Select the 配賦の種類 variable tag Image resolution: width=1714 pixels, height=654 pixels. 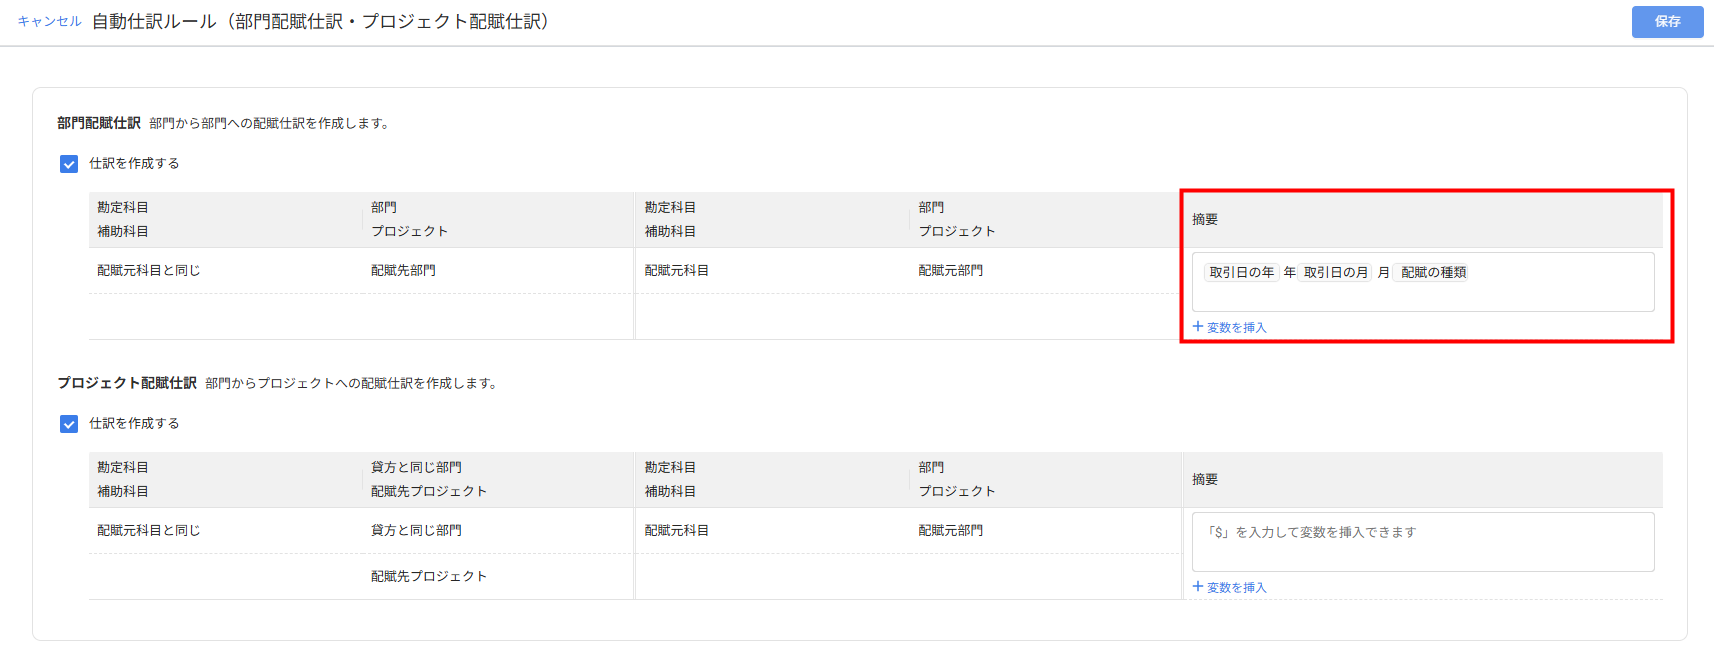pos(1433,272)
